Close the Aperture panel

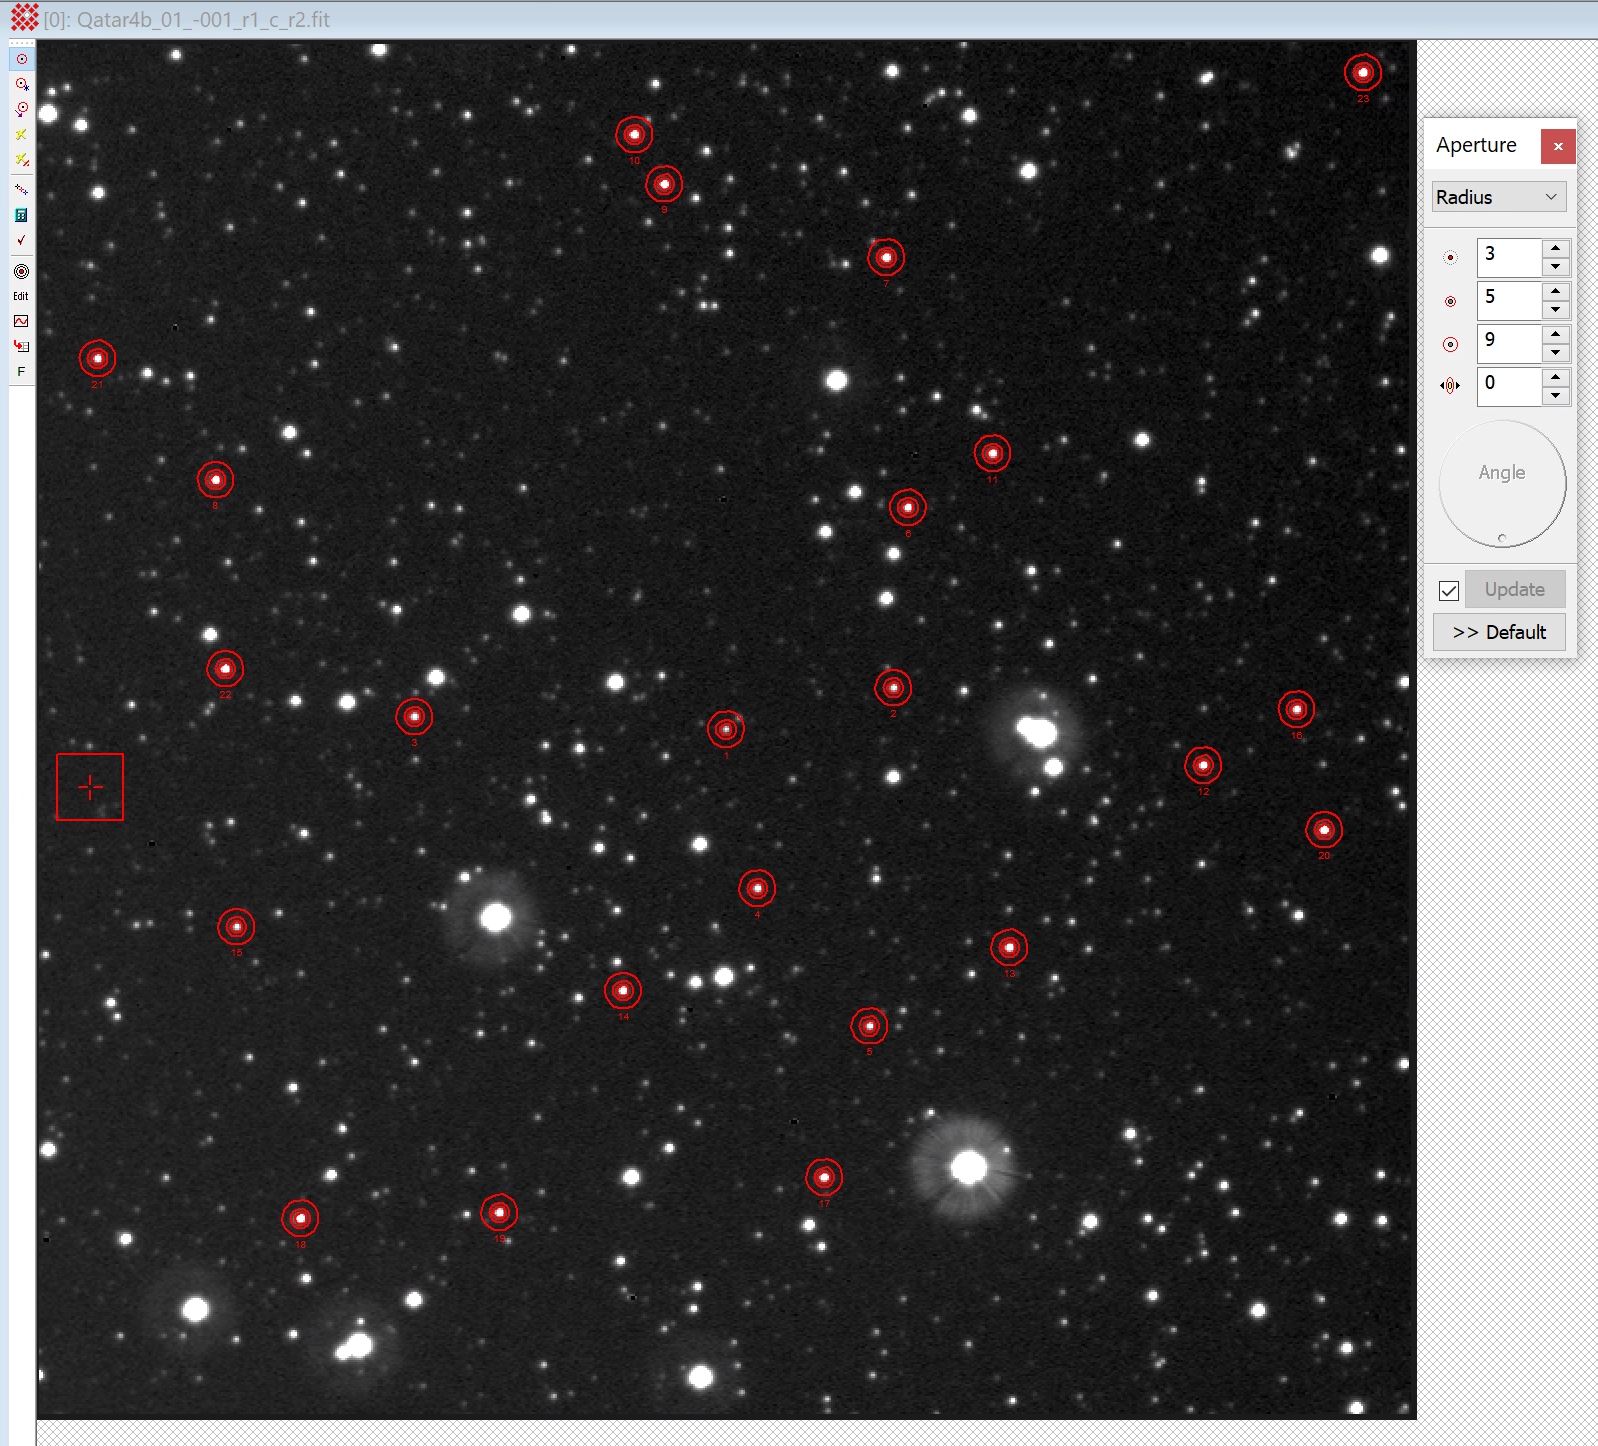pos(1557,146)
